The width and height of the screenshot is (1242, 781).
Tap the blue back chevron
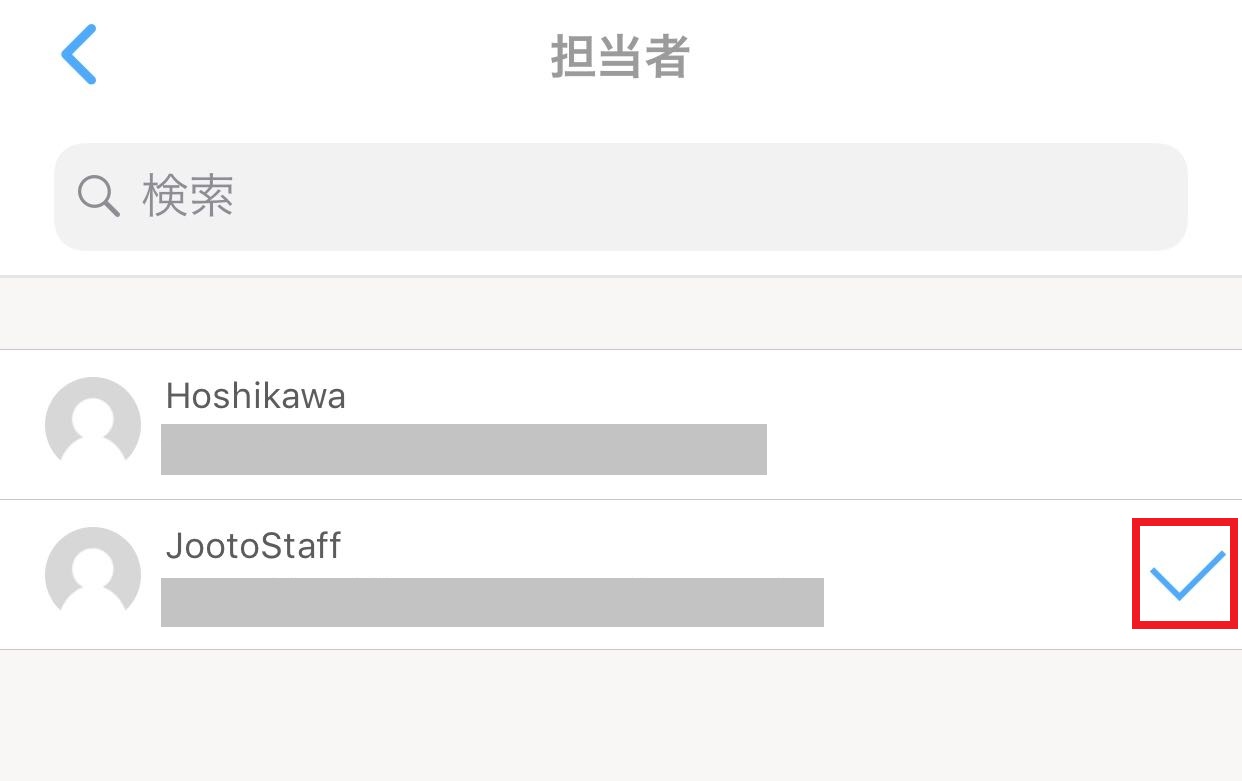tap(78, 55)
